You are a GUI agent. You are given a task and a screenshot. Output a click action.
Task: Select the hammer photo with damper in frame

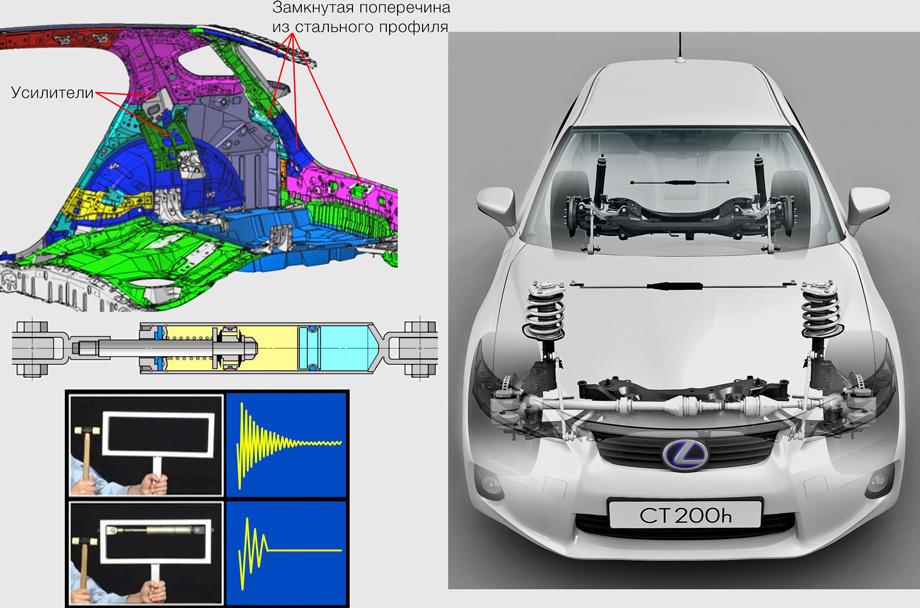click(147, 553)
